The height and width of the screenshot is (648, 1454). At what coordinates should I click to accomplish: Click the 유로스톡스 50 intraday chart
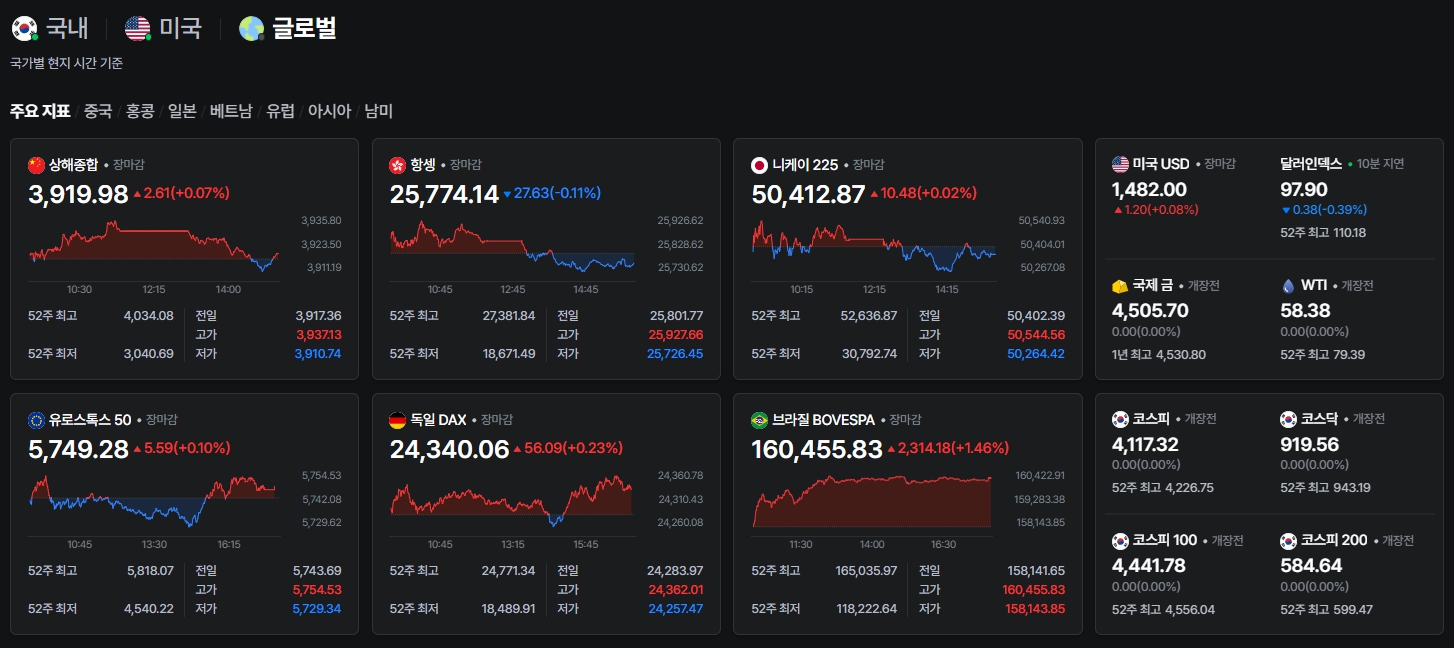[153, 500]
